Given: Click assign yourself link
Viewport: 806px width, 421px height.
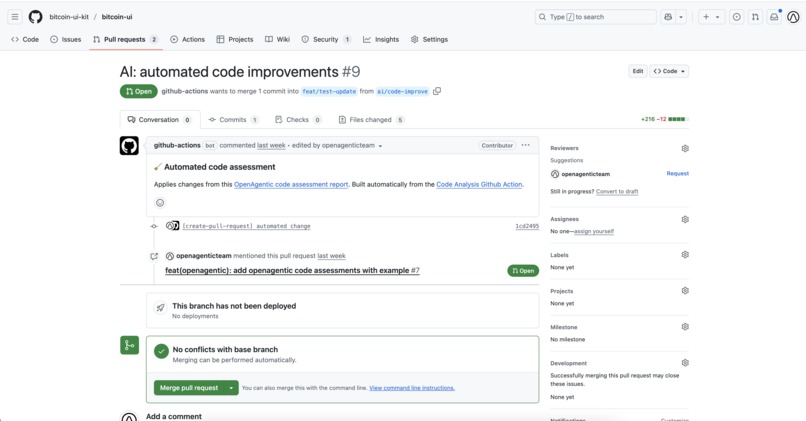Looking at the screenshot, I should coord(594,232).
